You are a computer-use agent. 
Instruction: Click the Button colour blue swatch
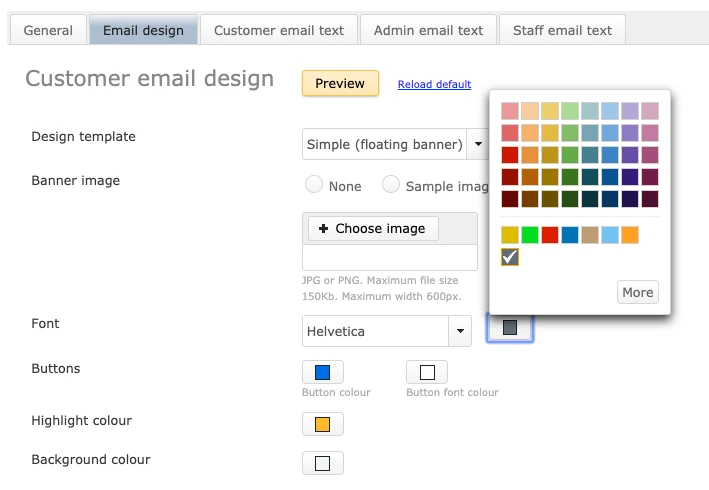[x=322, y=373]
